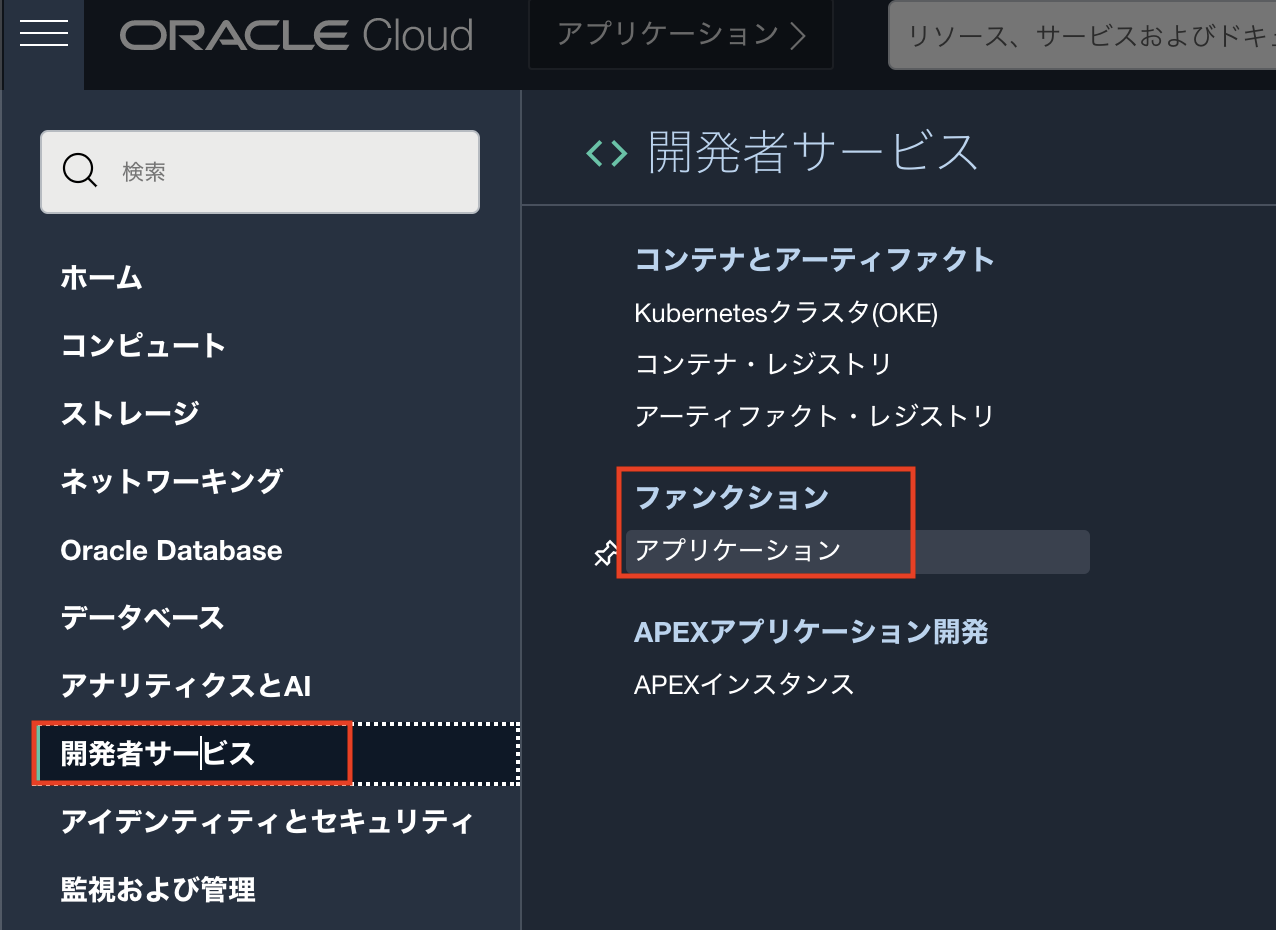Click the ORACLE Cloud logo
Viewport: 1276px width, 930px height.
(297, 36)
